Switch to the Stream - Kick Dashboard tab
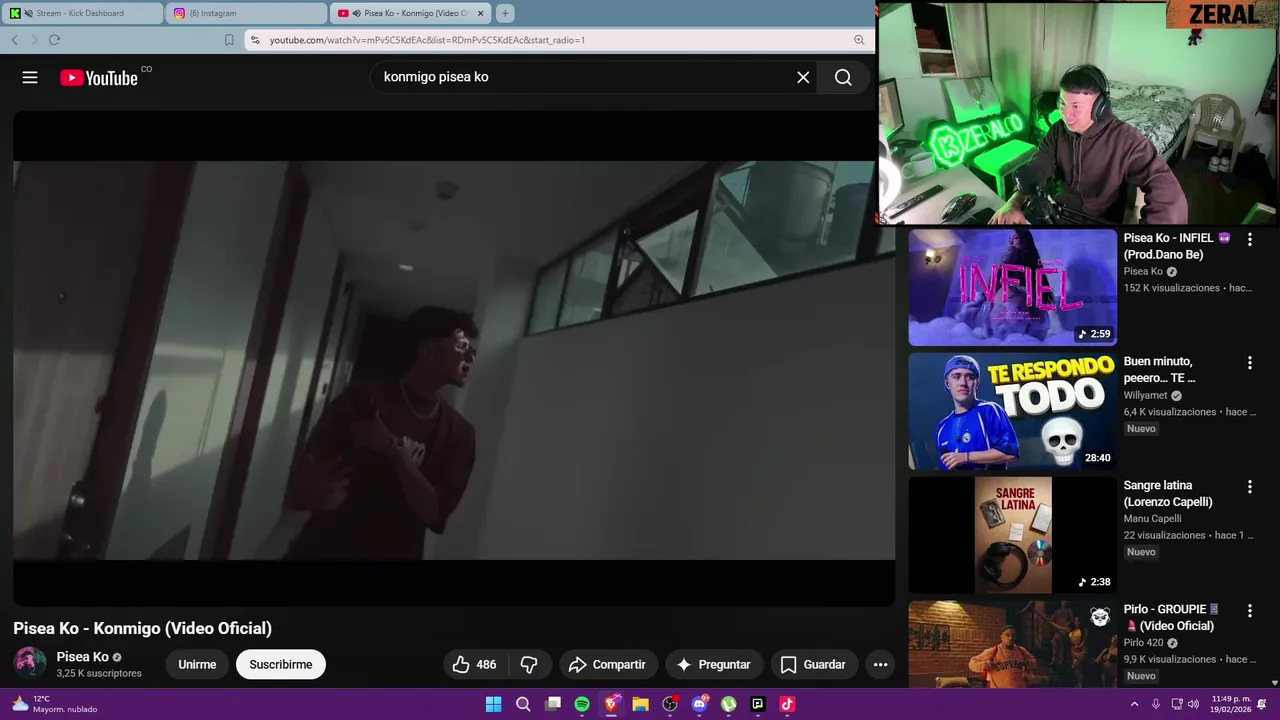This screenshot has width=1280, height=720. 82,13
